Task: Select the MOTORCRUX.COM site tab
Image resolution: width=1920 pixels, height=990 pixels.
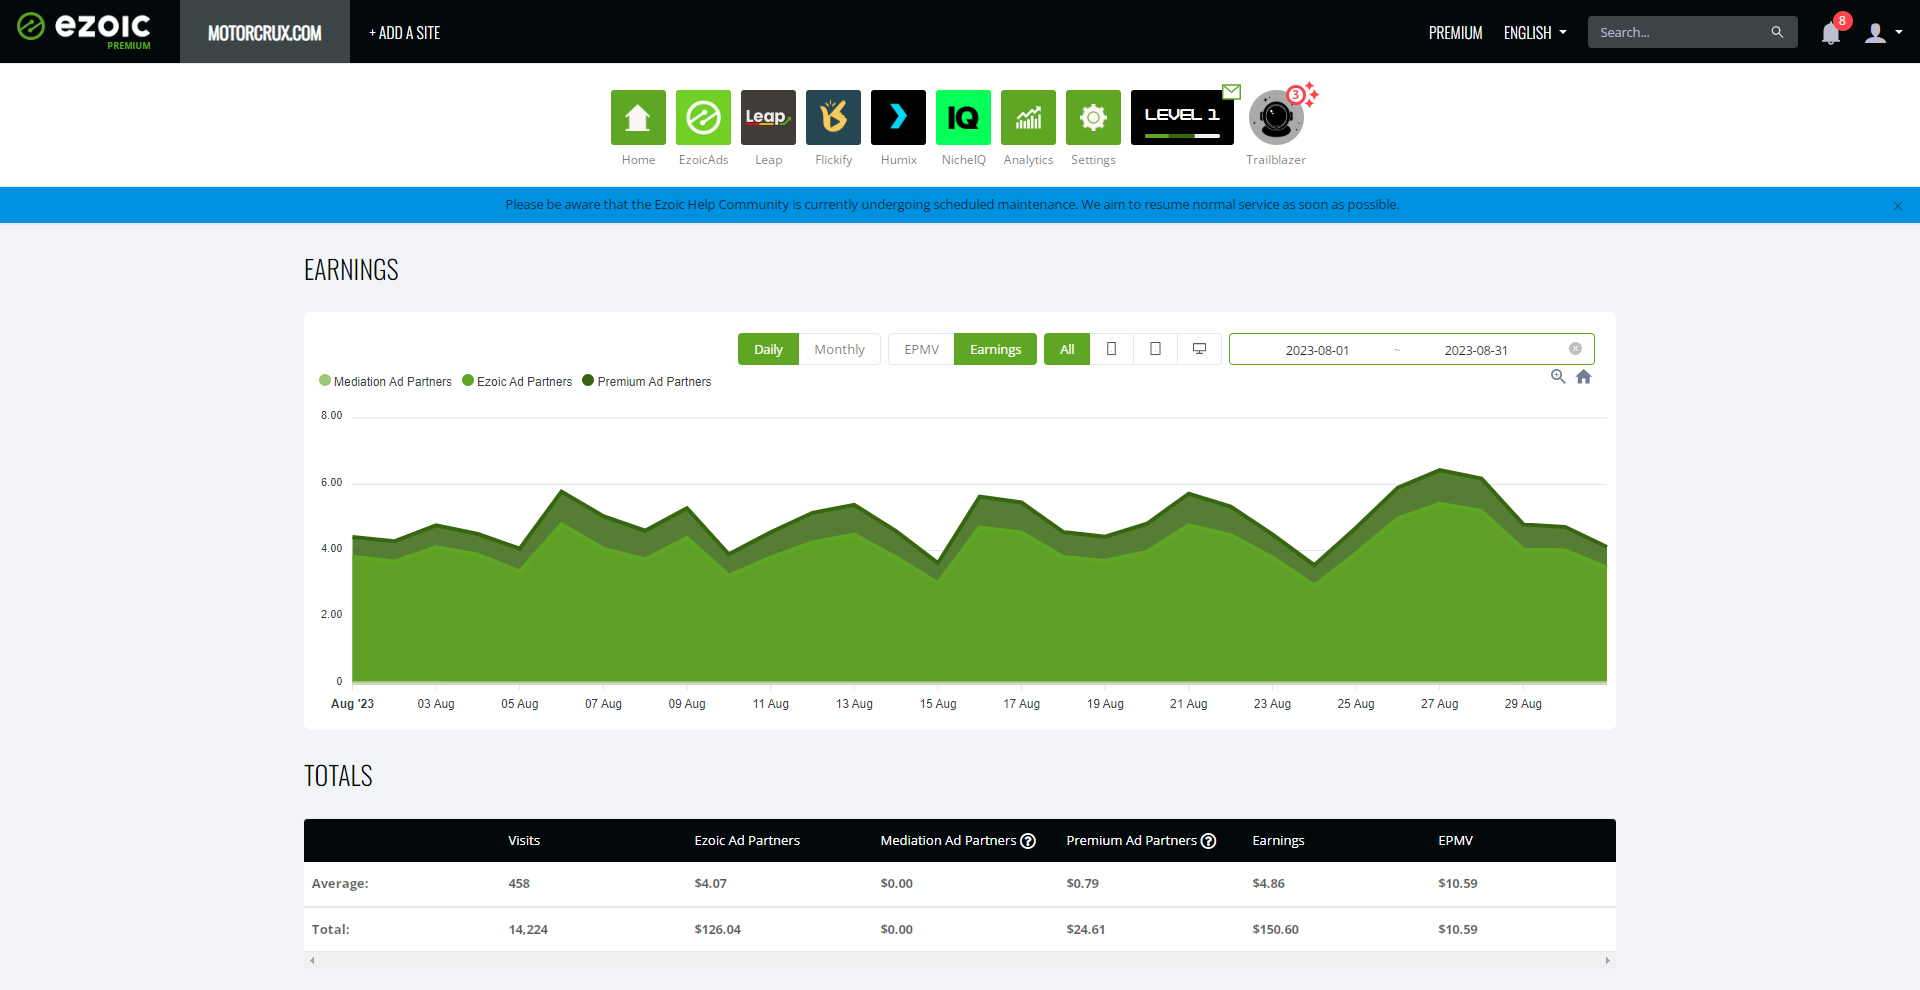Action: coord(265,32)
